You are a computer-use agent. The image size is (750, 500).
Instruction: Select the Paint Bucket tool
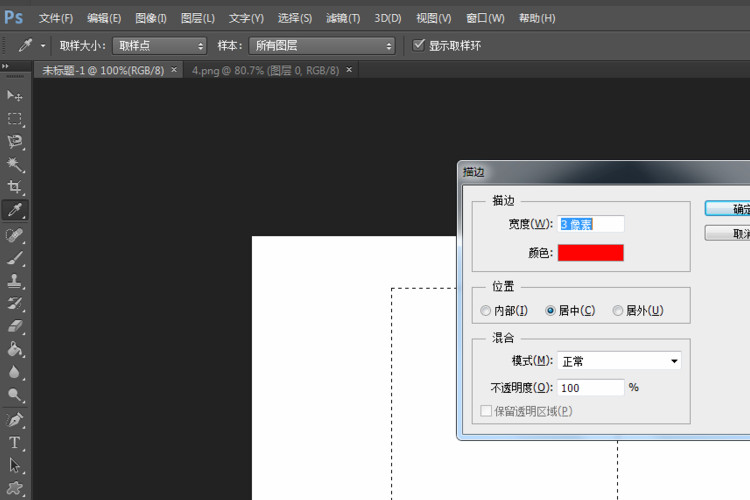pos(15,349)
